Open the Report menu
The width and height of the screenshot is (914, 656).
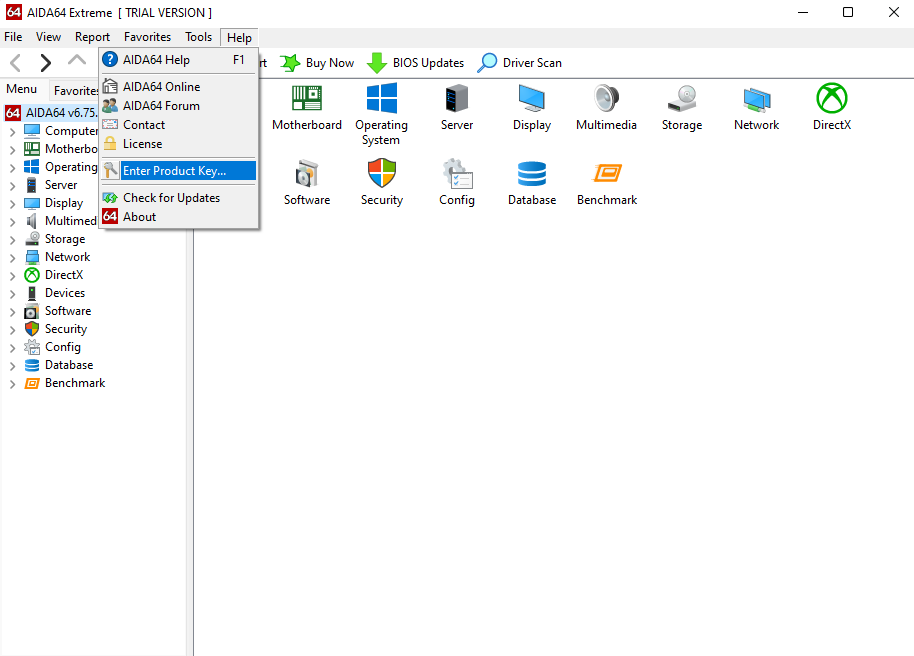pos(92,37)
